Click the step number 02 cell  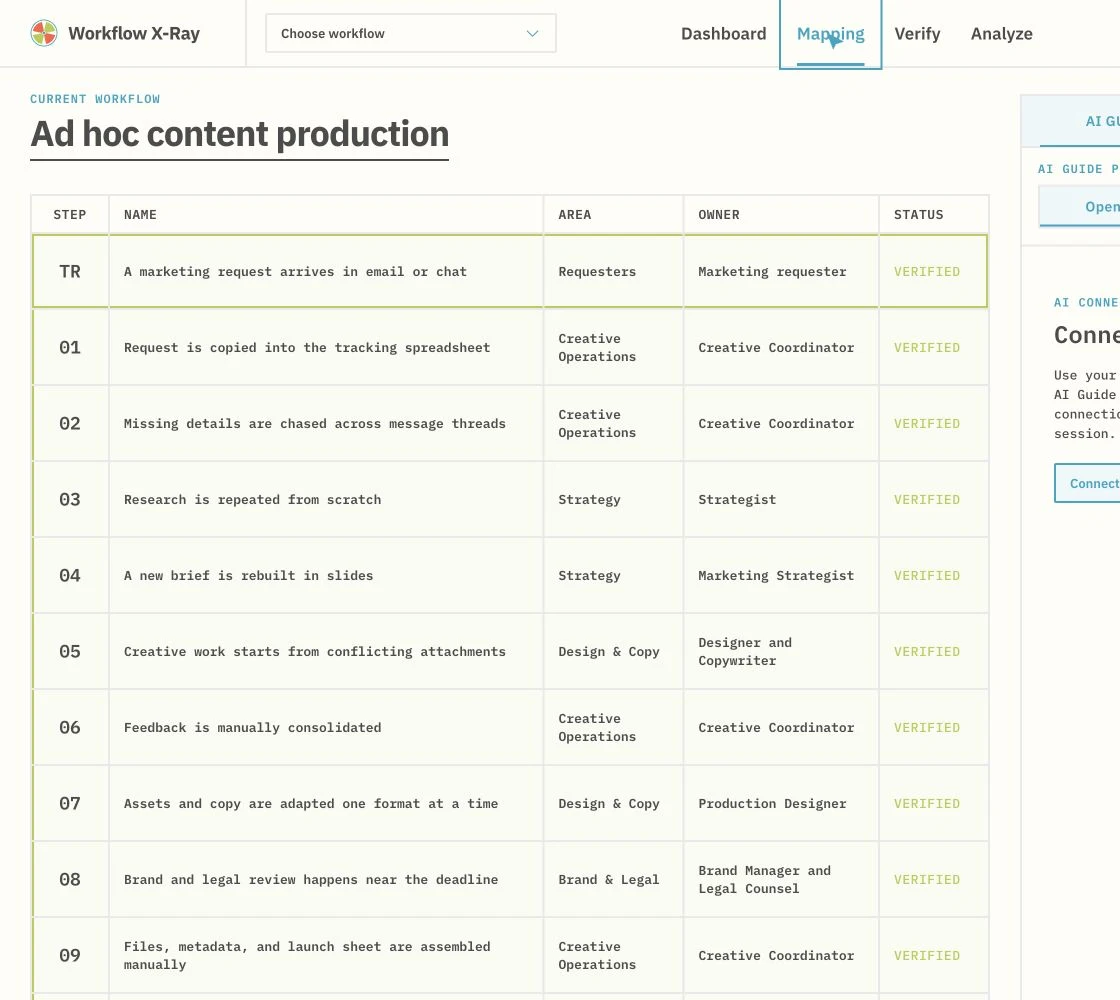[x=70, y=423]
